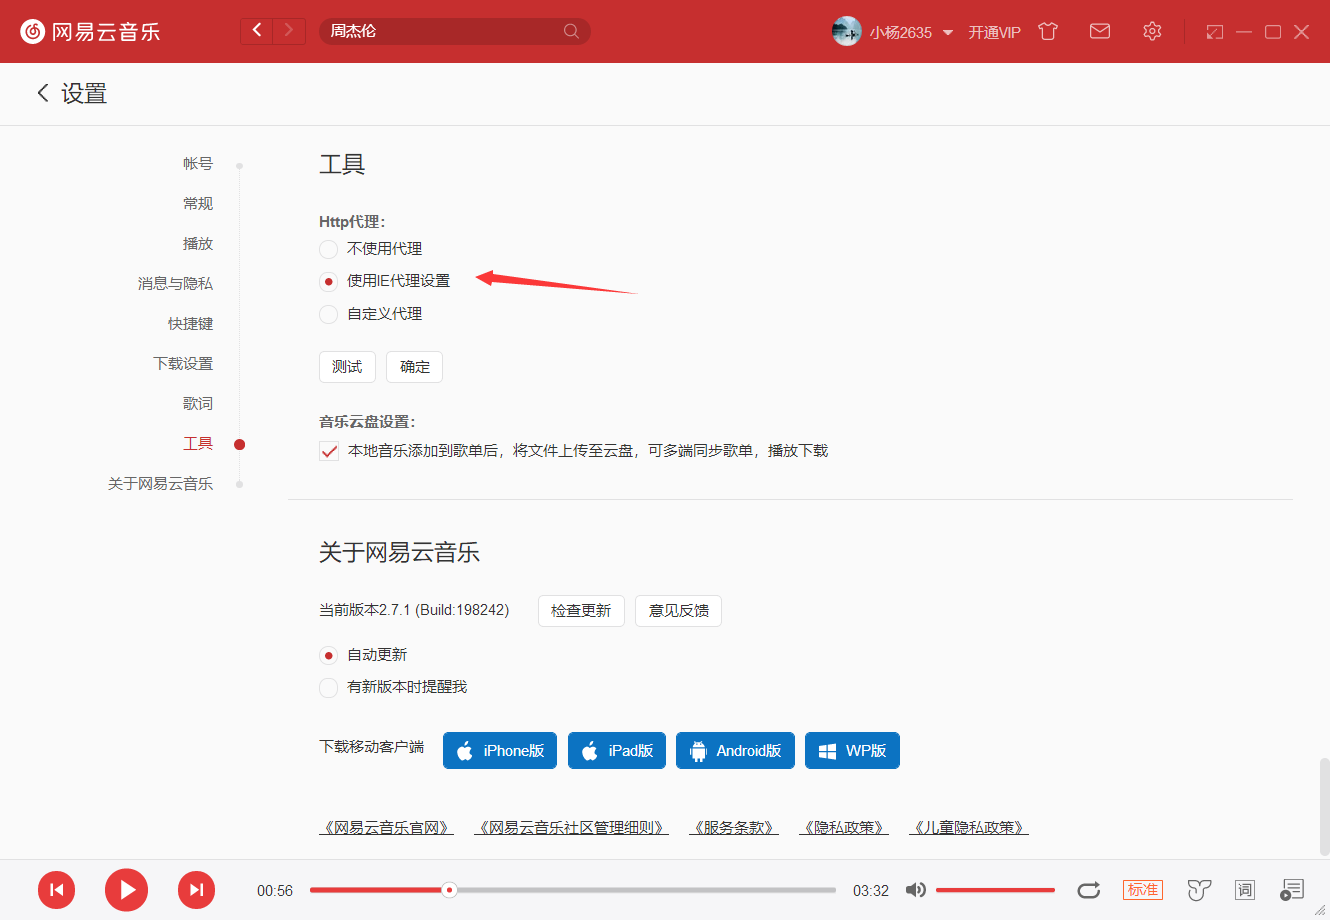This screenshot has height=920, width=1330.
Task: Go back with the title bar back arrow
Action: pos(257,31)
